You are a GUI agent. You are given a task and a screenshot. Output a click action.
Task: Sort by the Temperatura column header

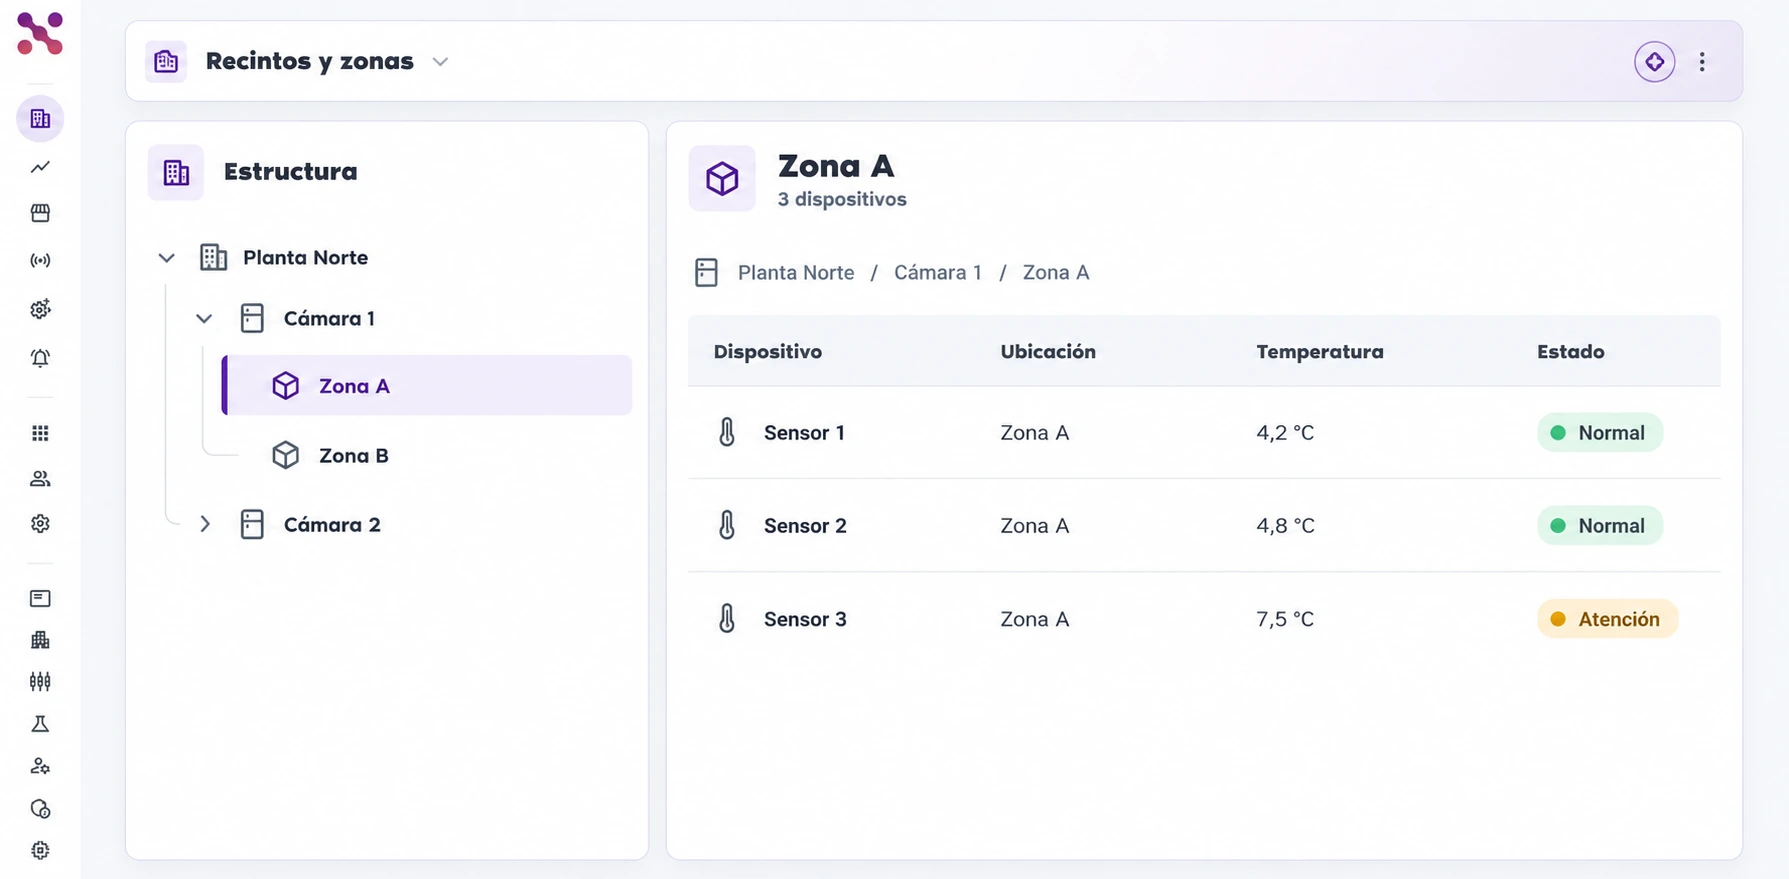[1320, 352]
